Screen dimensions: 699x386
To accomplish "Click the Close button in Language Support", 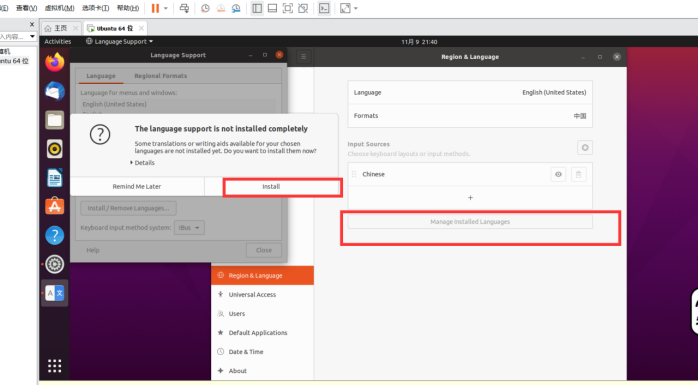I will coord(264,250).
